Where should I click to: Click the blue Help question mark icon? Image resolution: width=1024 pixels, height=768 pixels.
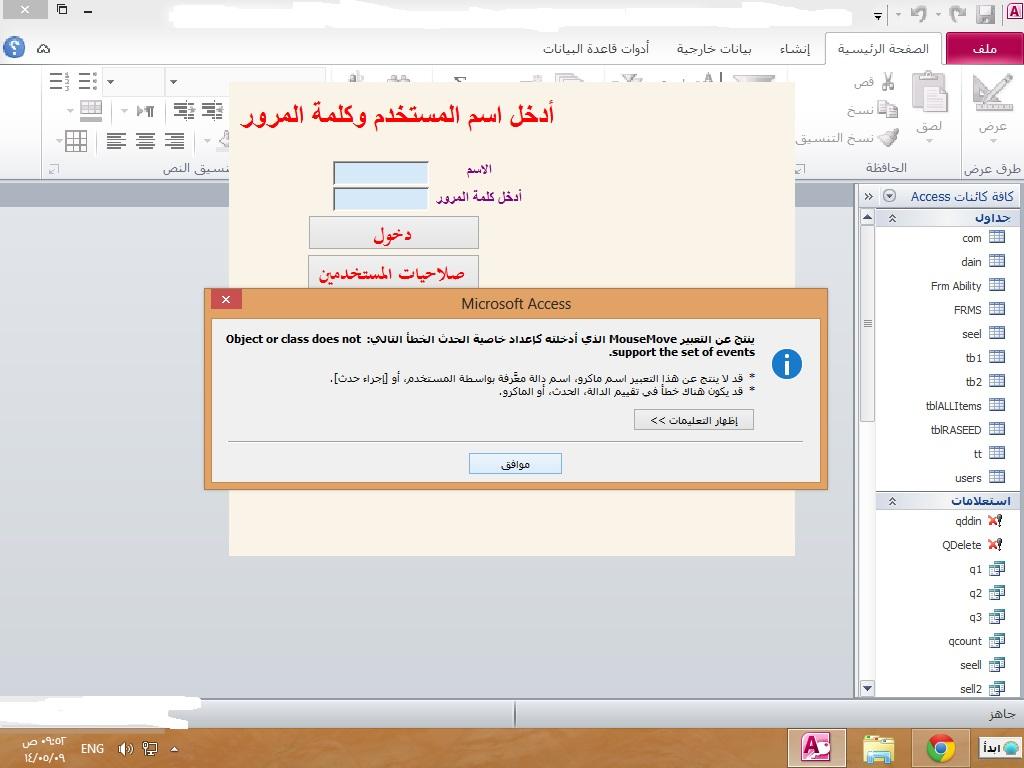[14, 48]
